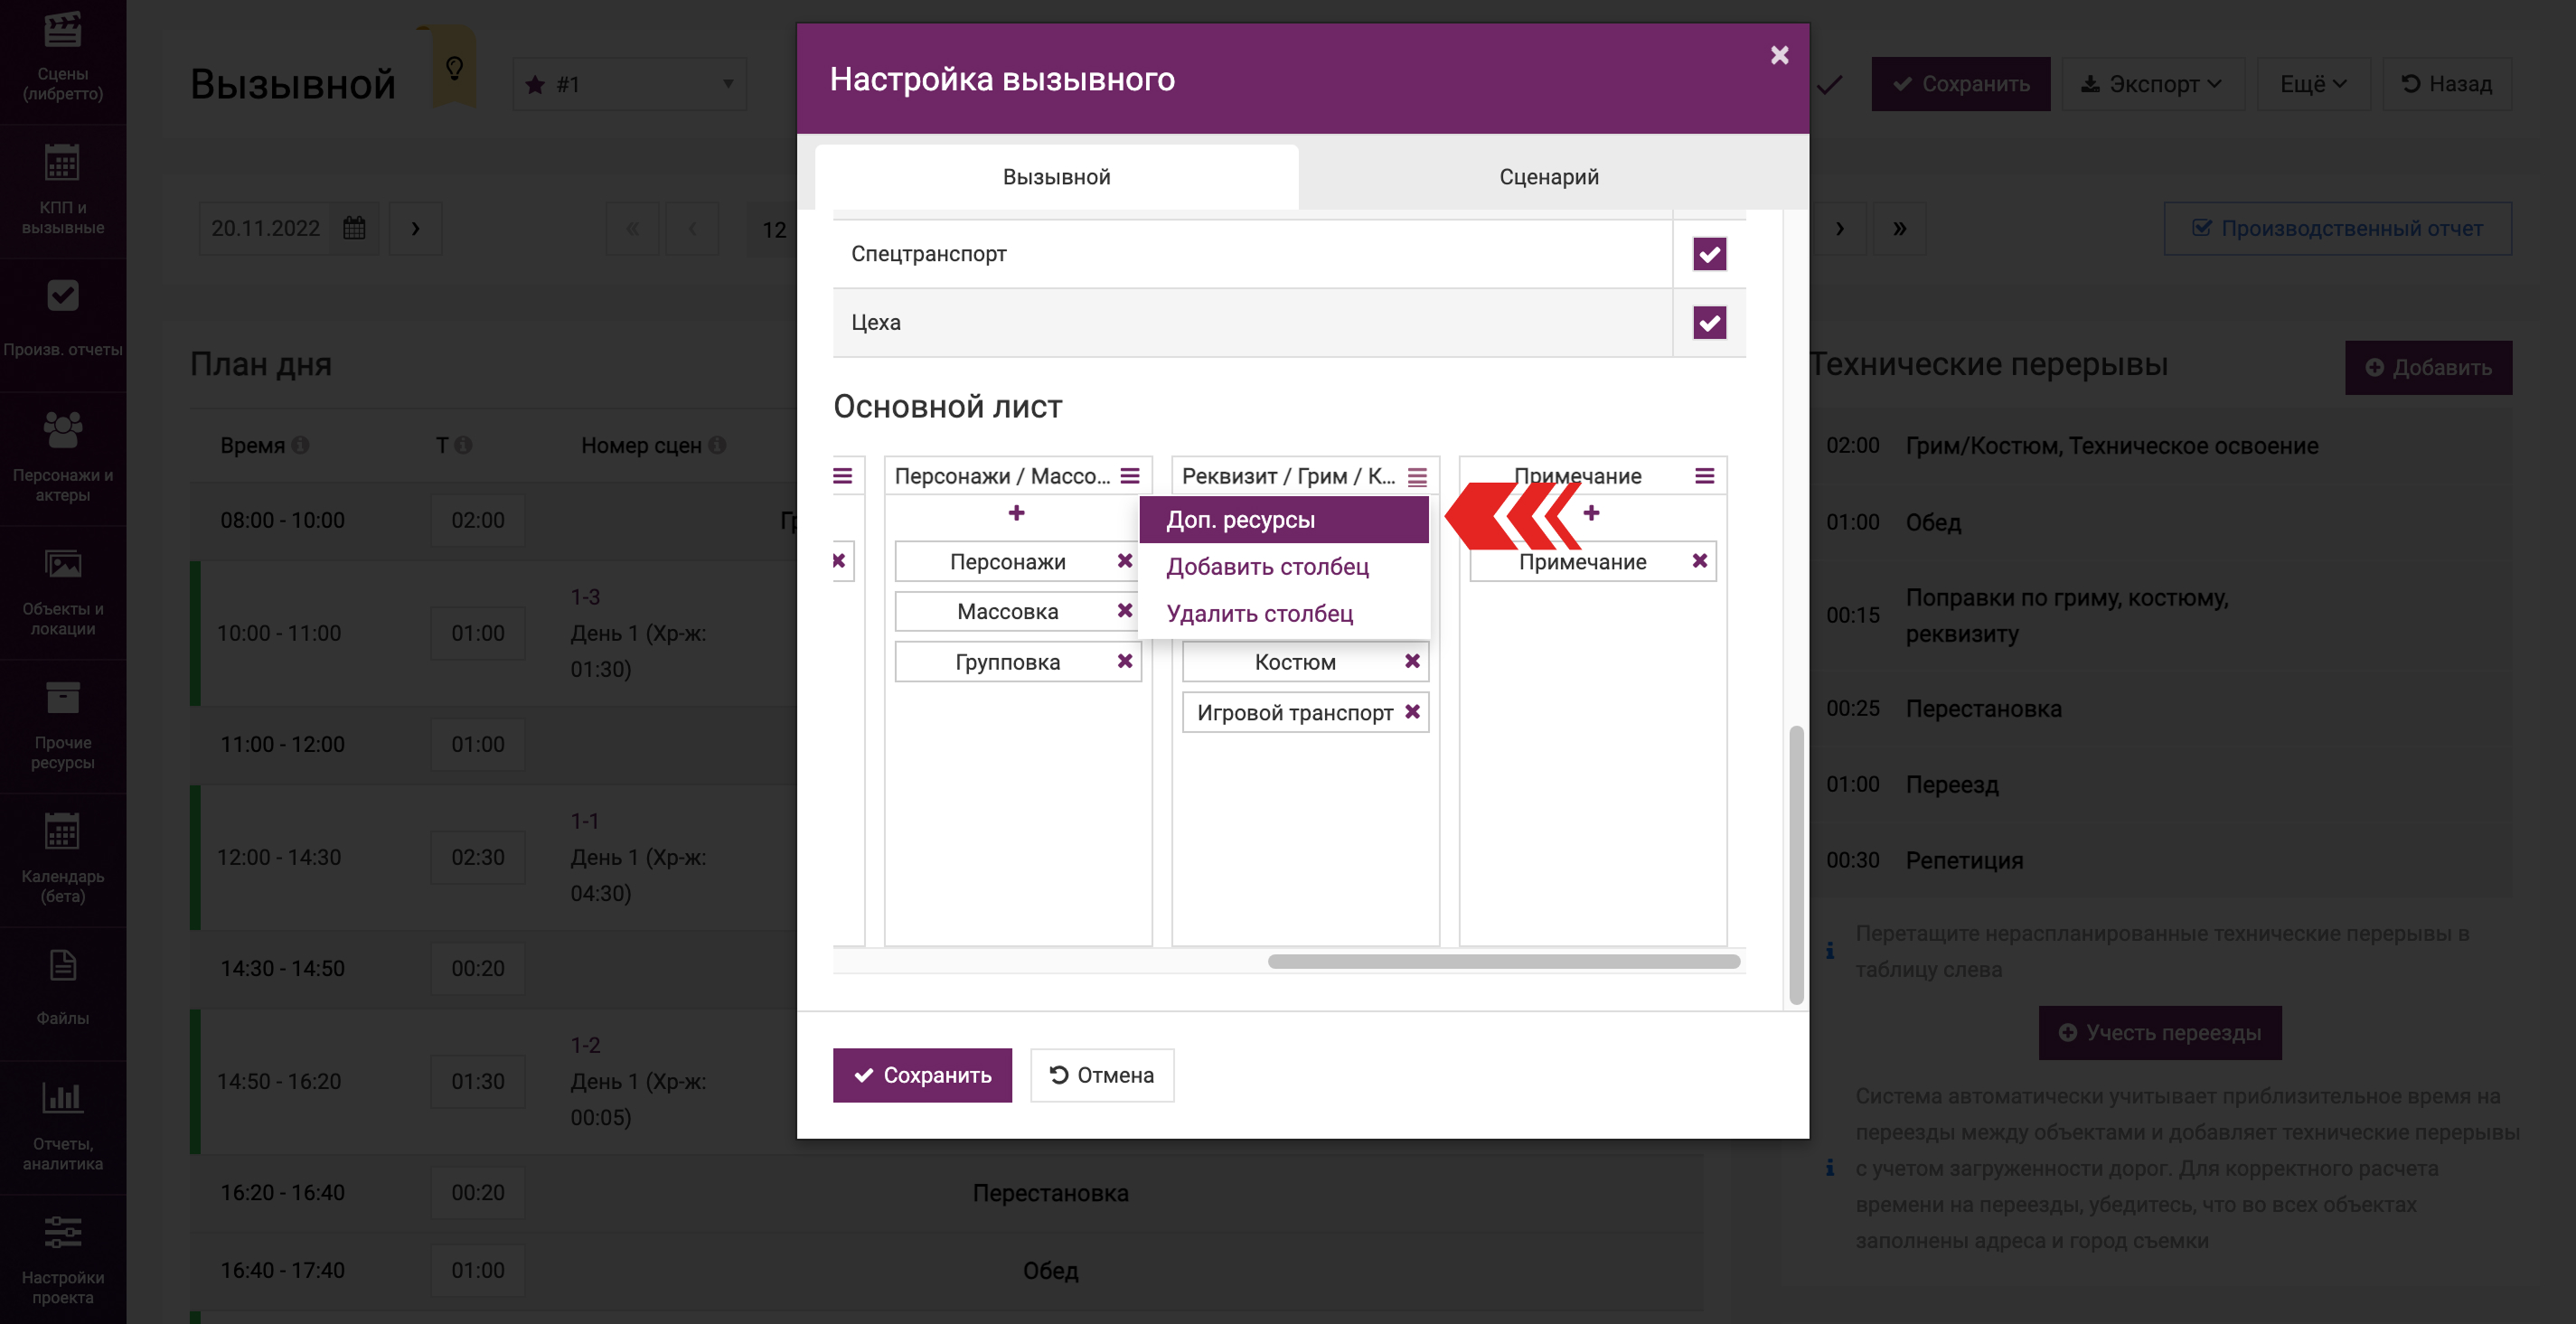This screenshot has height=1324, width=2576.
Task: Select Доп. ресурсы menu entry
Action: [x=1284, y=520]
